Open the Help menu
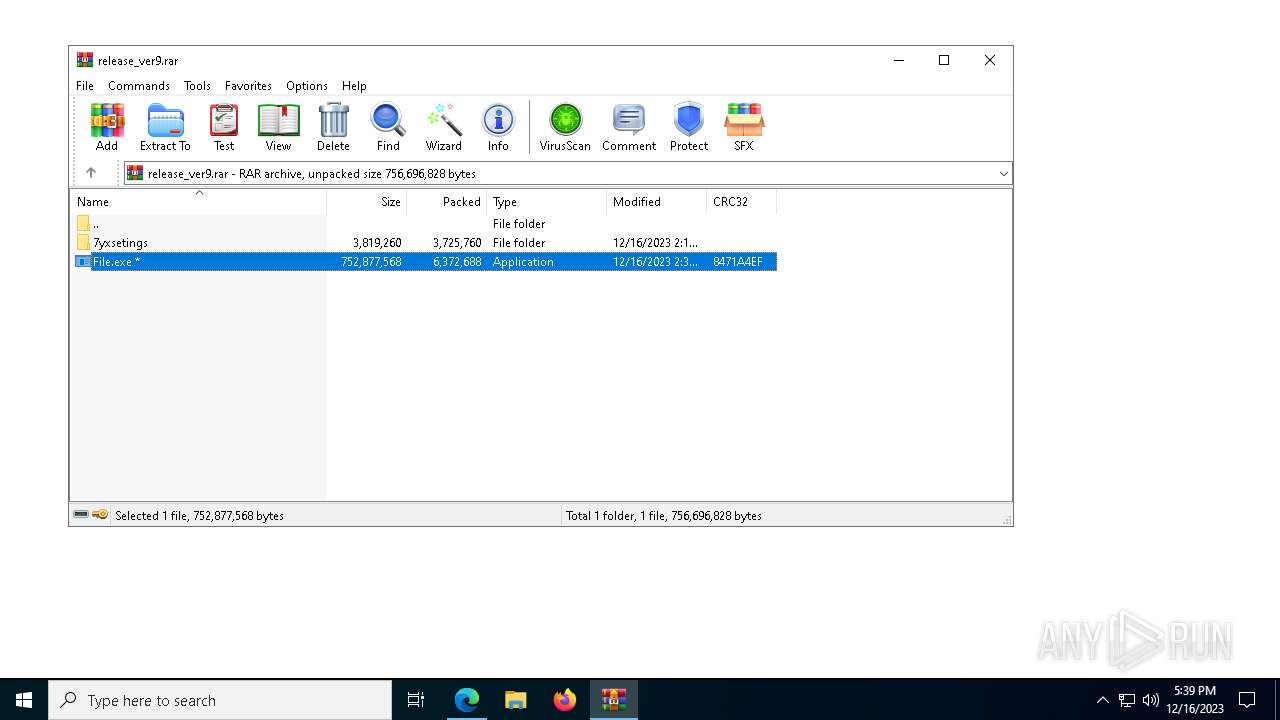The width and height of the screenshot is (1280, 720). [354, 86]
